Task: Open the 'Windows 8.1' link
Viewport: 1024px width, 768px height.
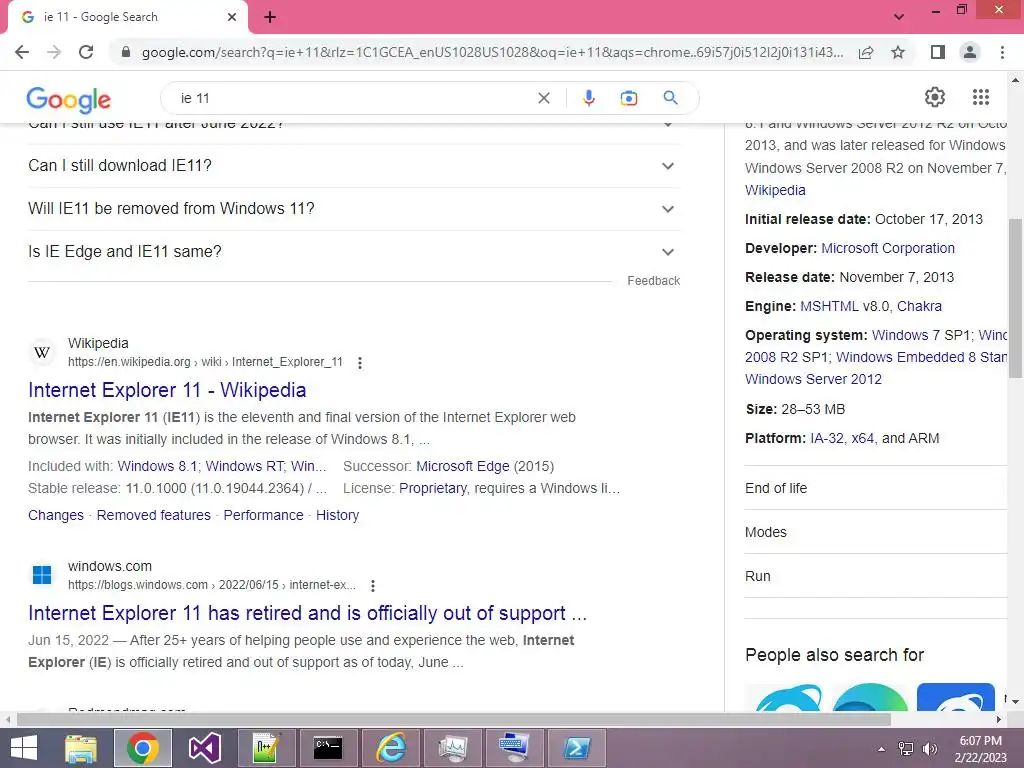Action: (x=157, y=466)
